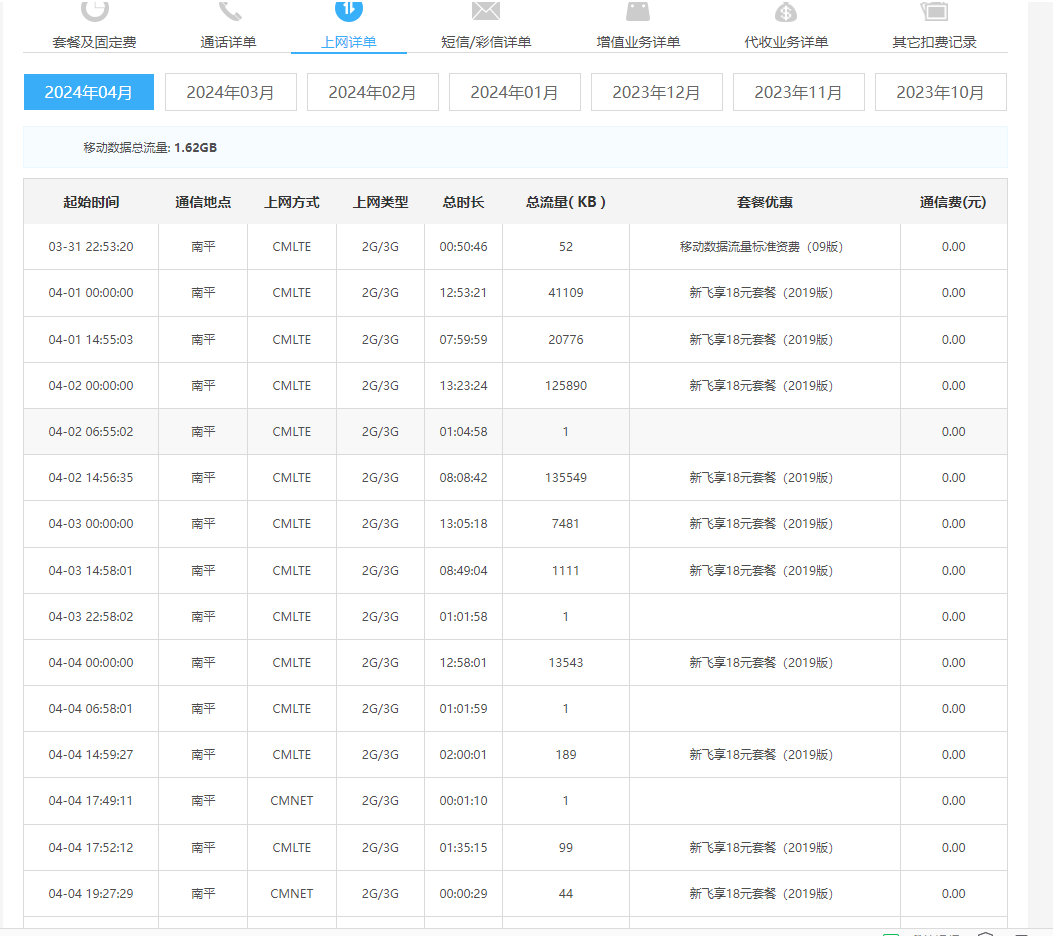Click the duration cell 00:01:10
The image size is (1053, 936).
coord(463,800)
